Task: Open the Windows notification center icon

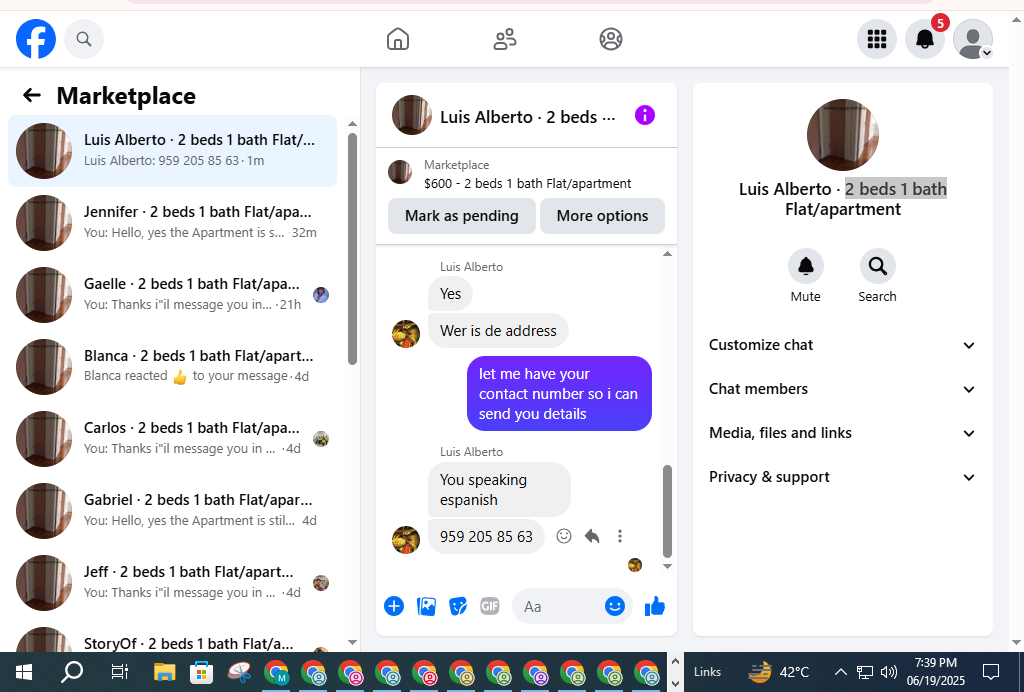Action: click(991, 672)
